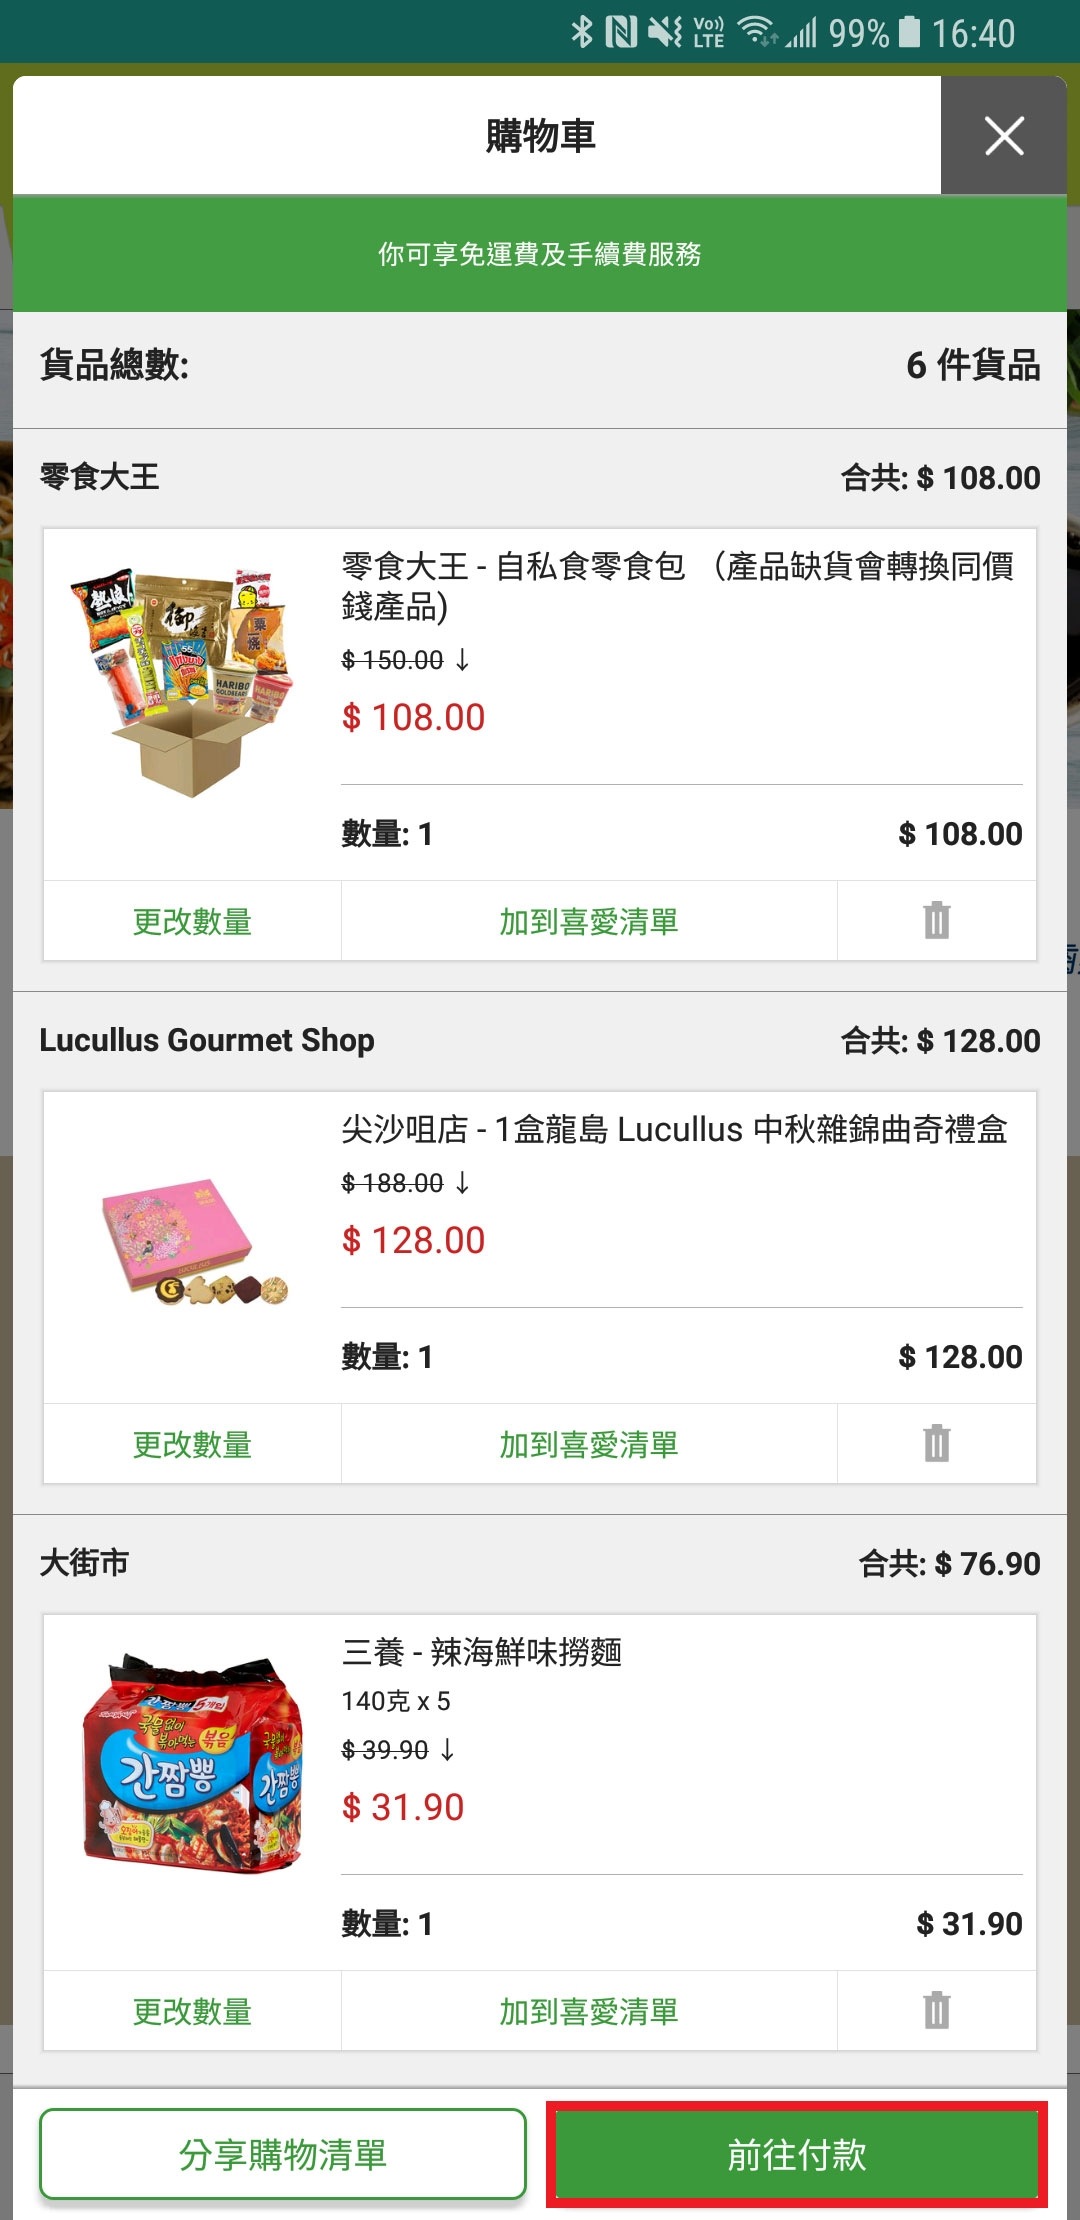Change quantity of 零食大王 snack pack
The image size is (1080, 2220).
[192, 921]
